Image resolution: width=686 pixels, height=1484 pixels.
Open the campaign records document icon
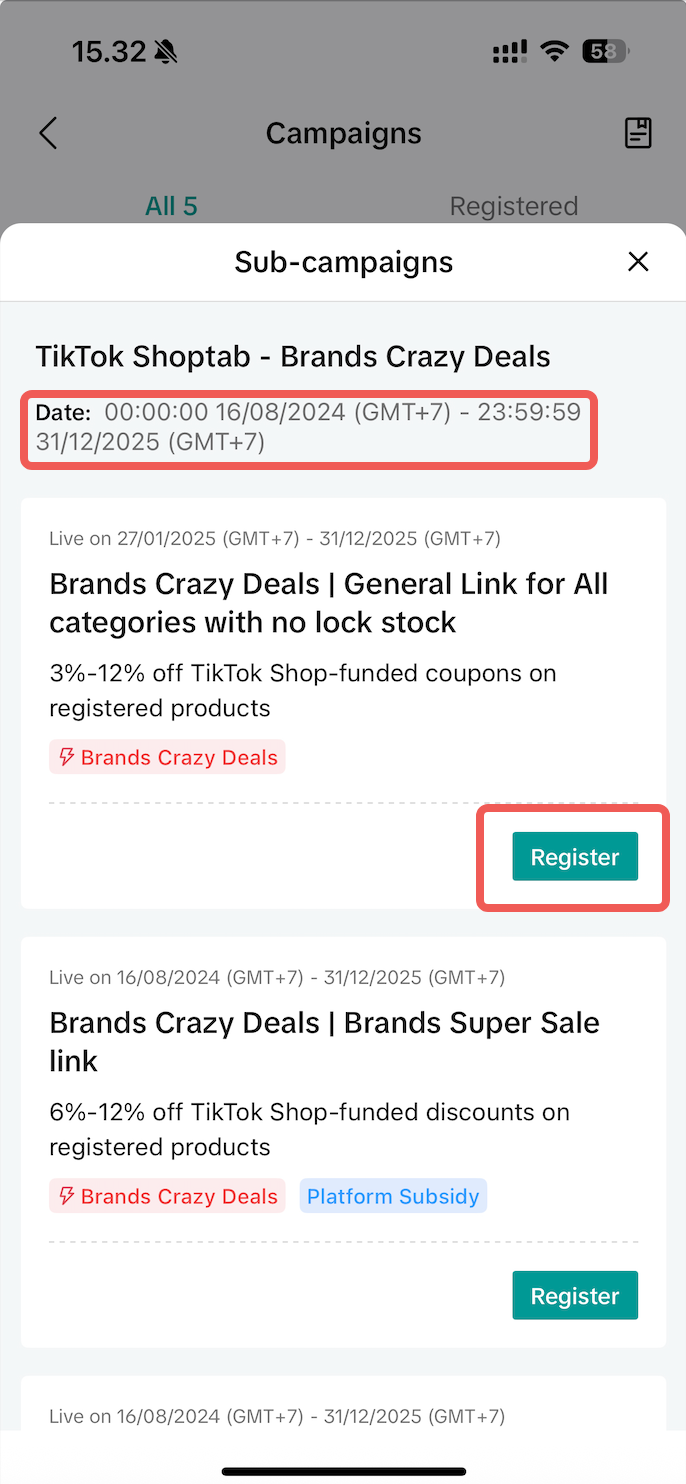pos(638,133)
